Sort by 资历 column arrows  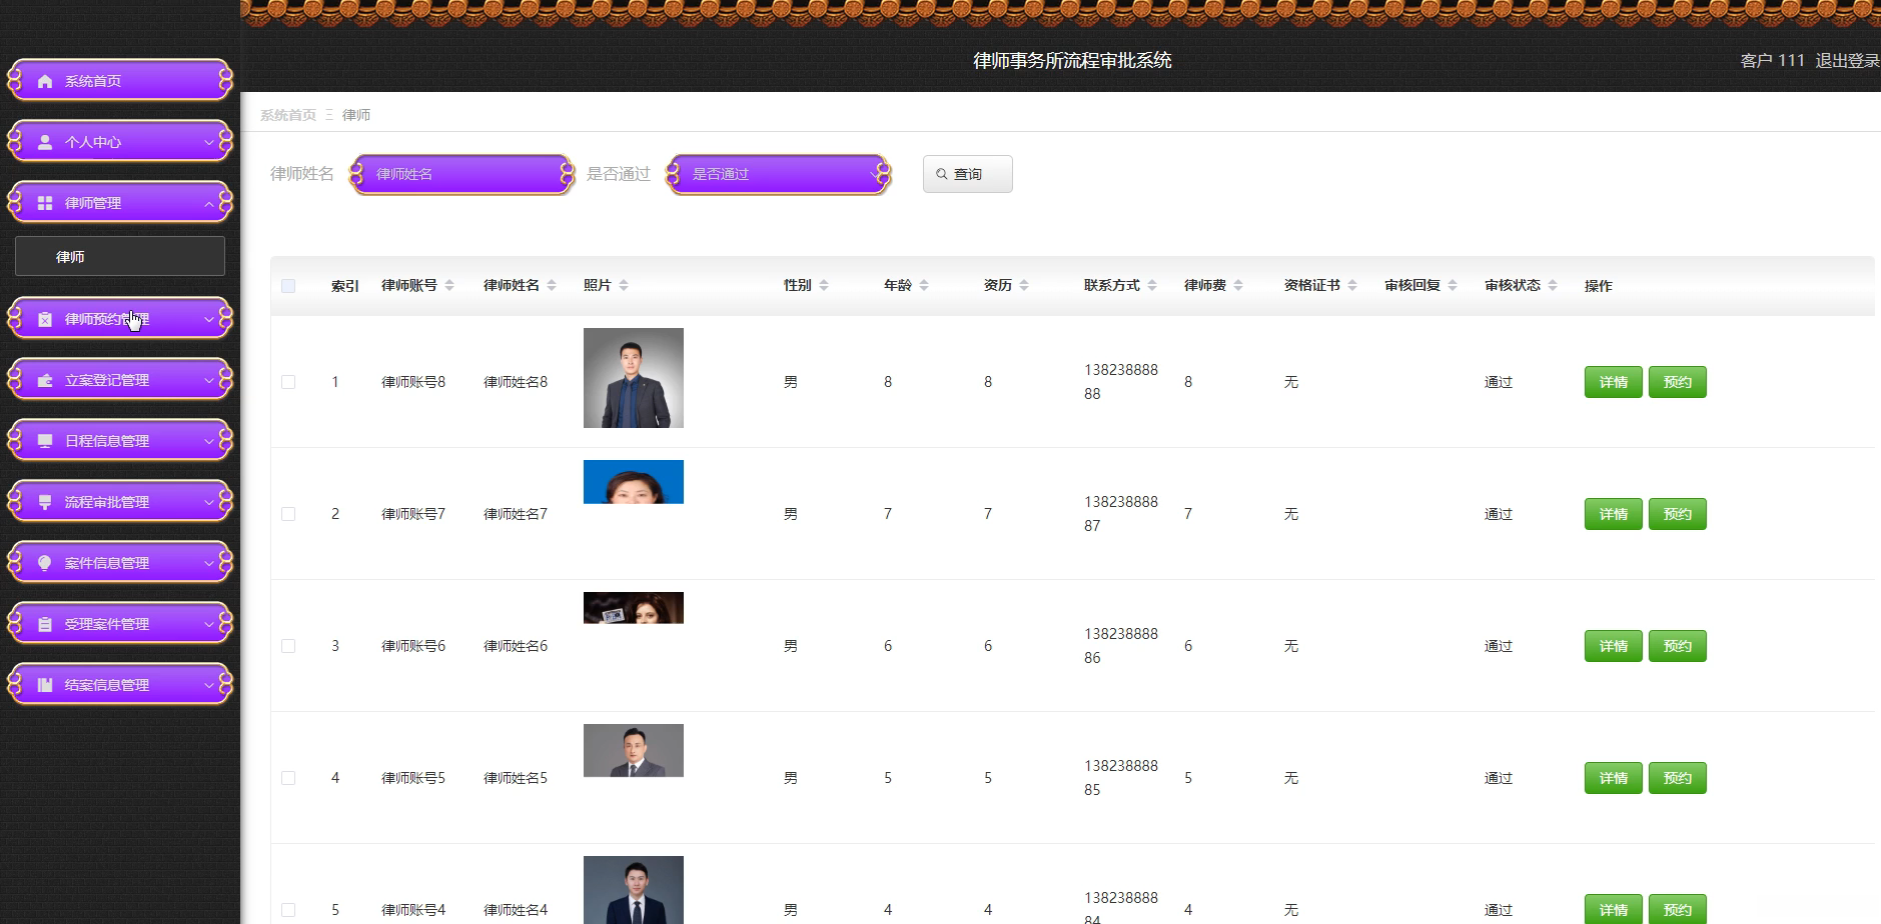[x=1024, y=285]
